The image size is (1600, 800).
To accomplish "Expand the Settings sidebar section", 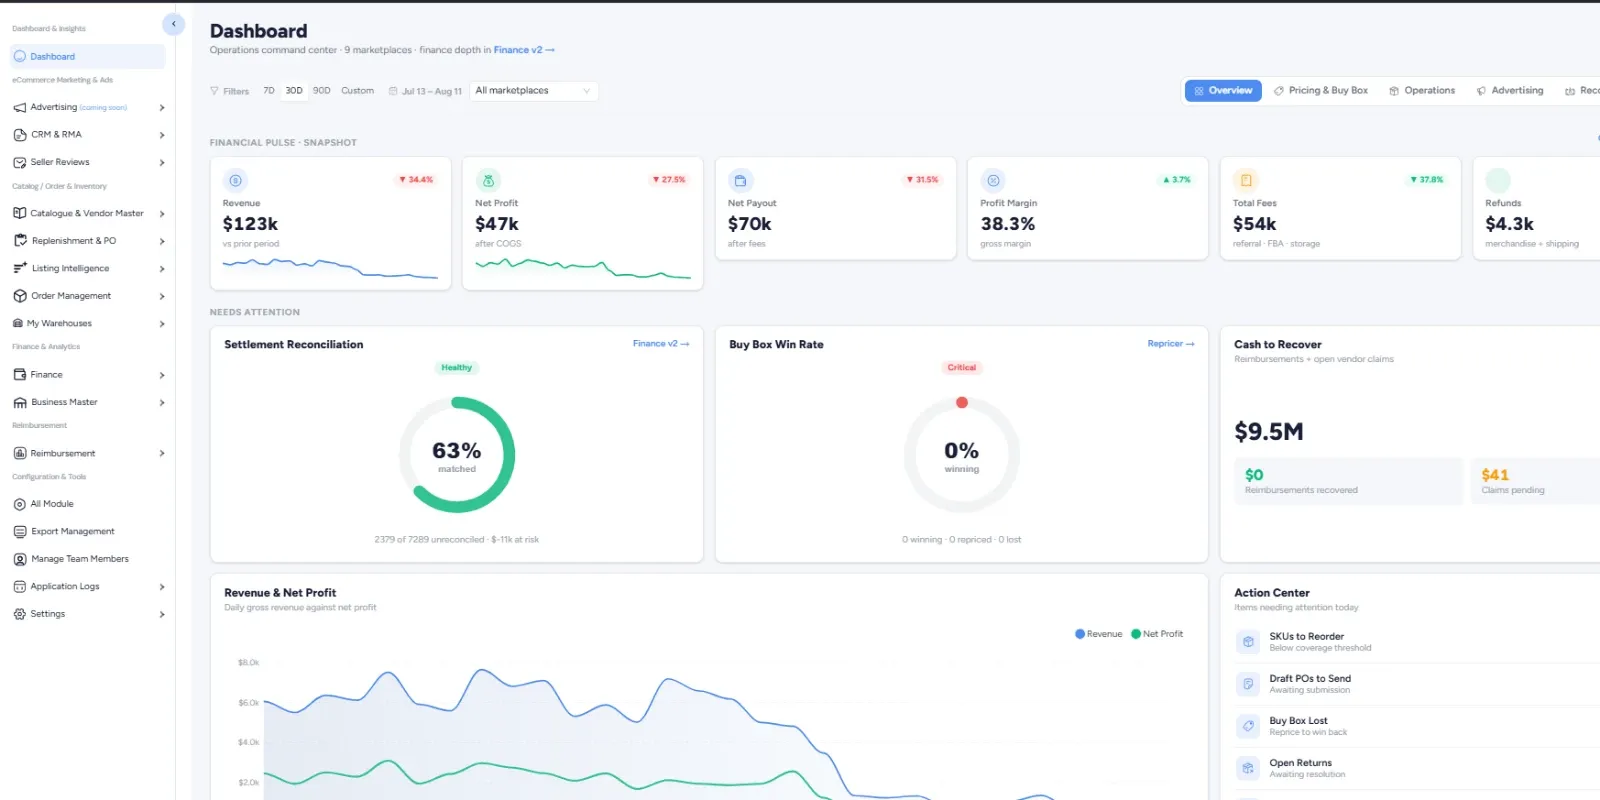I will tap(162, 614).
